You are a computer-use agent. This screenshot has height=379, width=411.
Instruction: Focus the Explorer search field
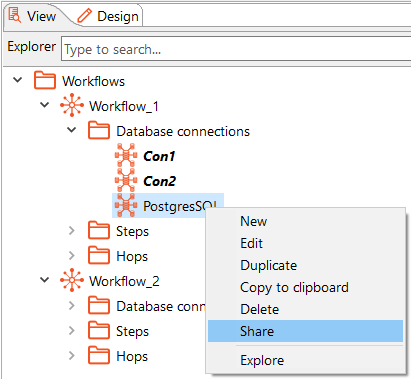pos(236,49)
